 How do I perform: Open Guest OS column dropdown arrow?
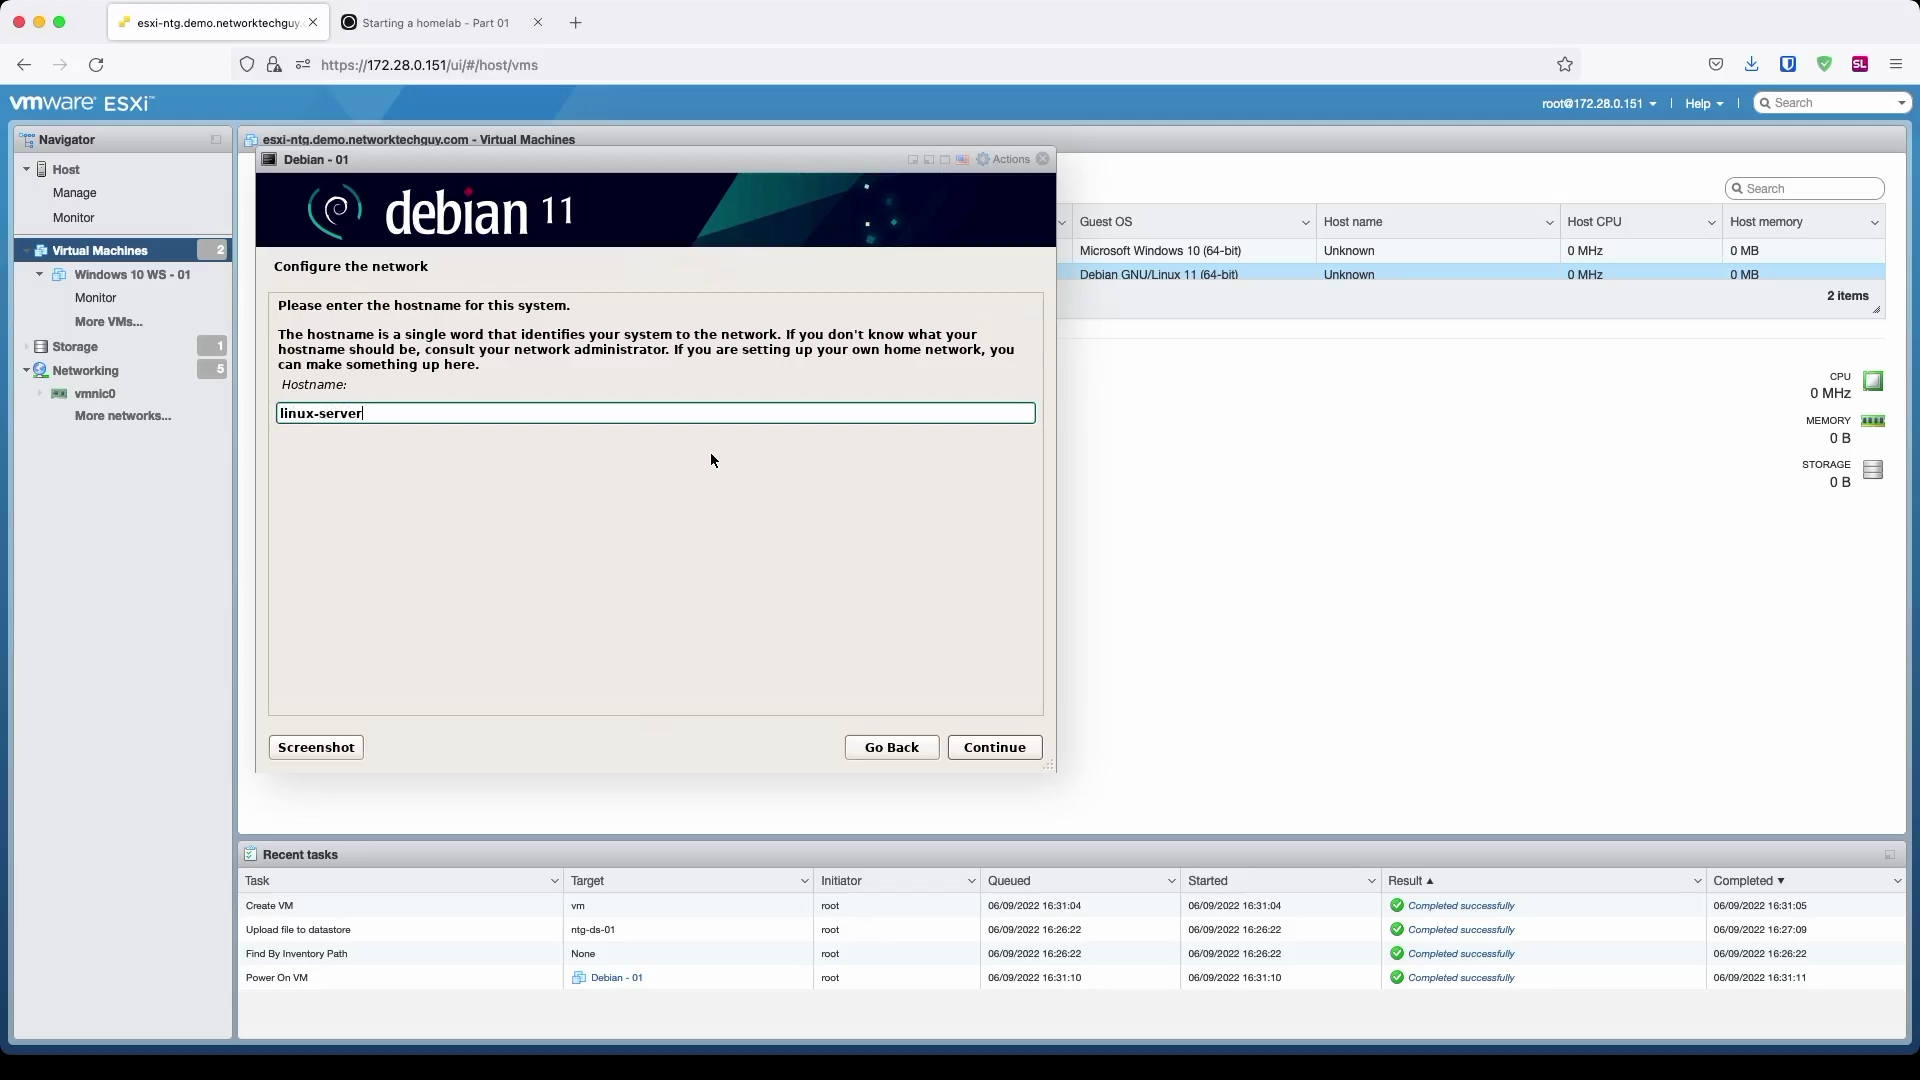[x=1305, y=223]
